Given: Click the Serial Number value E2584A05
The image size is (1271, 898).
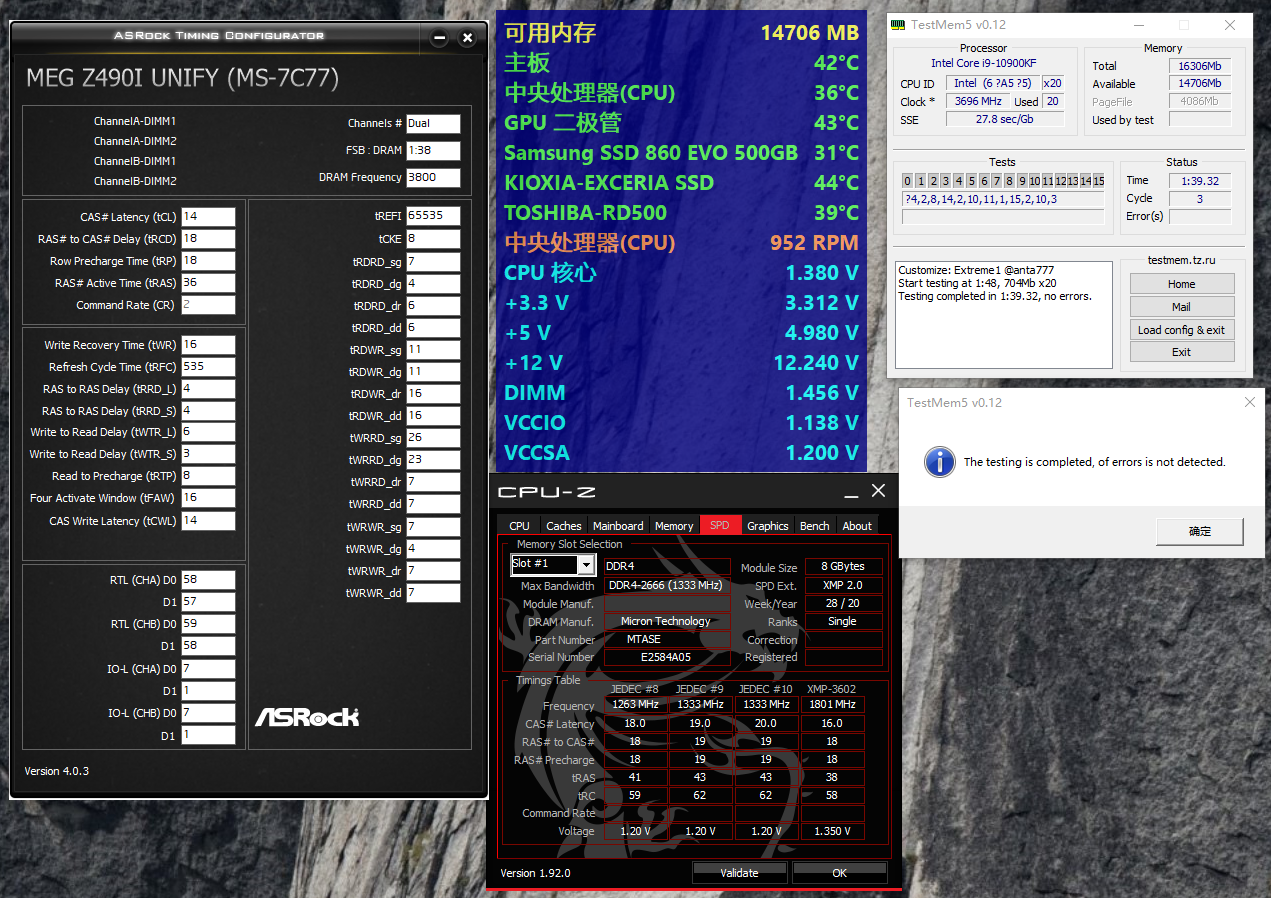Looking at the screenshot, I should click(x=665, y=657).
